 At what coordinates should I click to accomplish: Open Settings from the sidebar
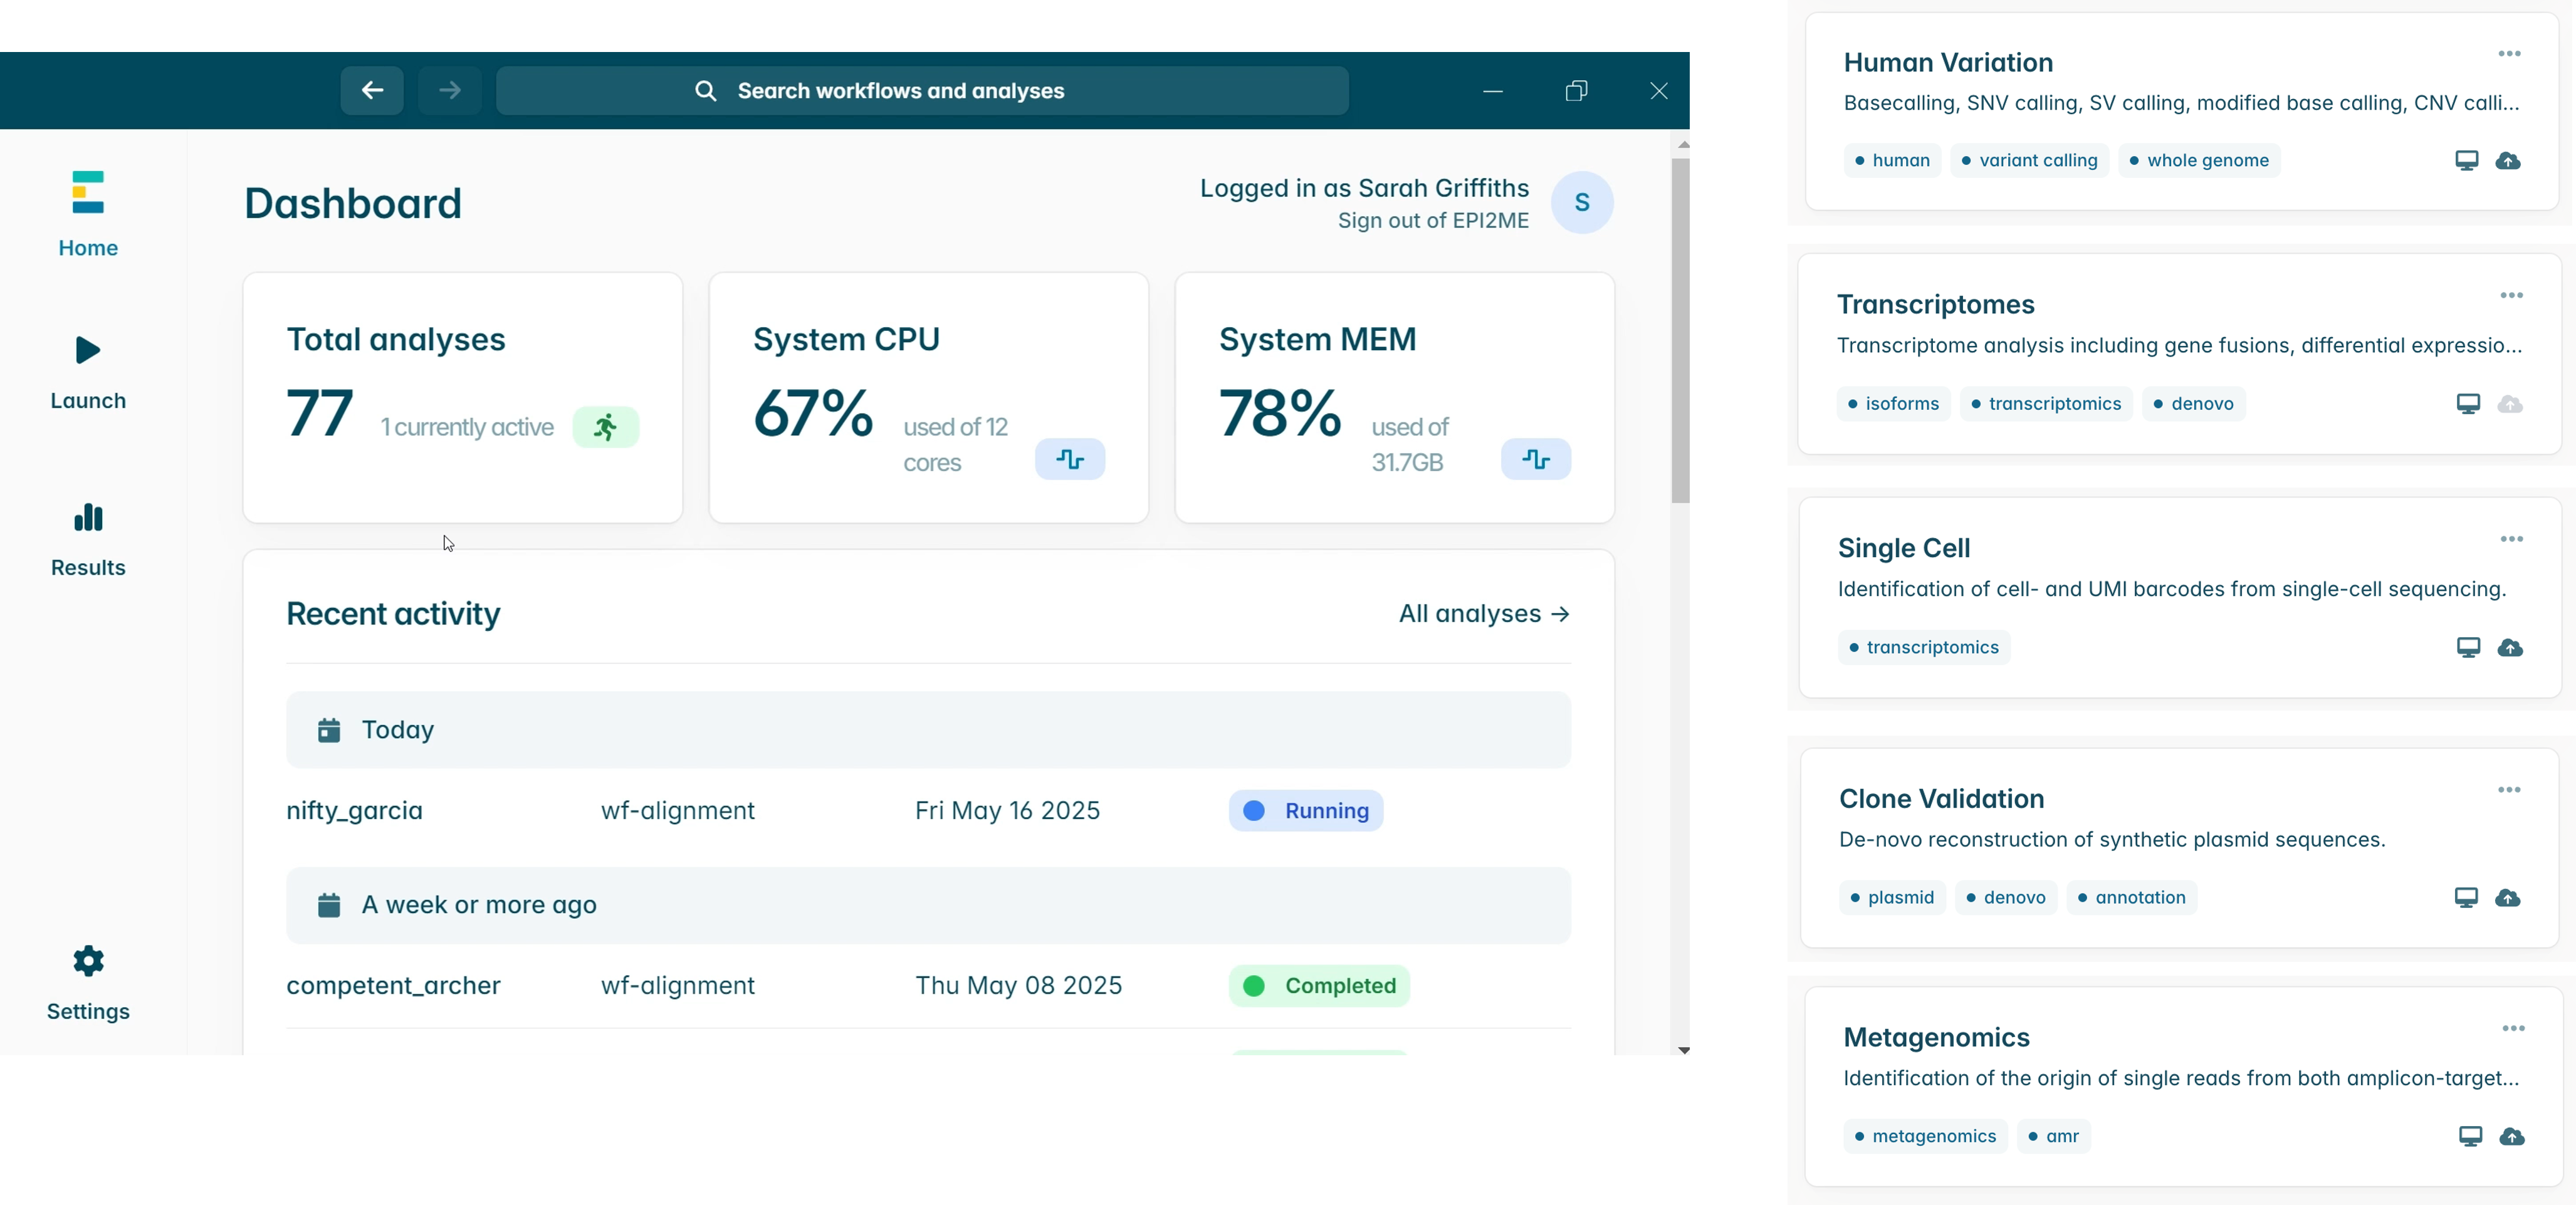pos(88,983)
